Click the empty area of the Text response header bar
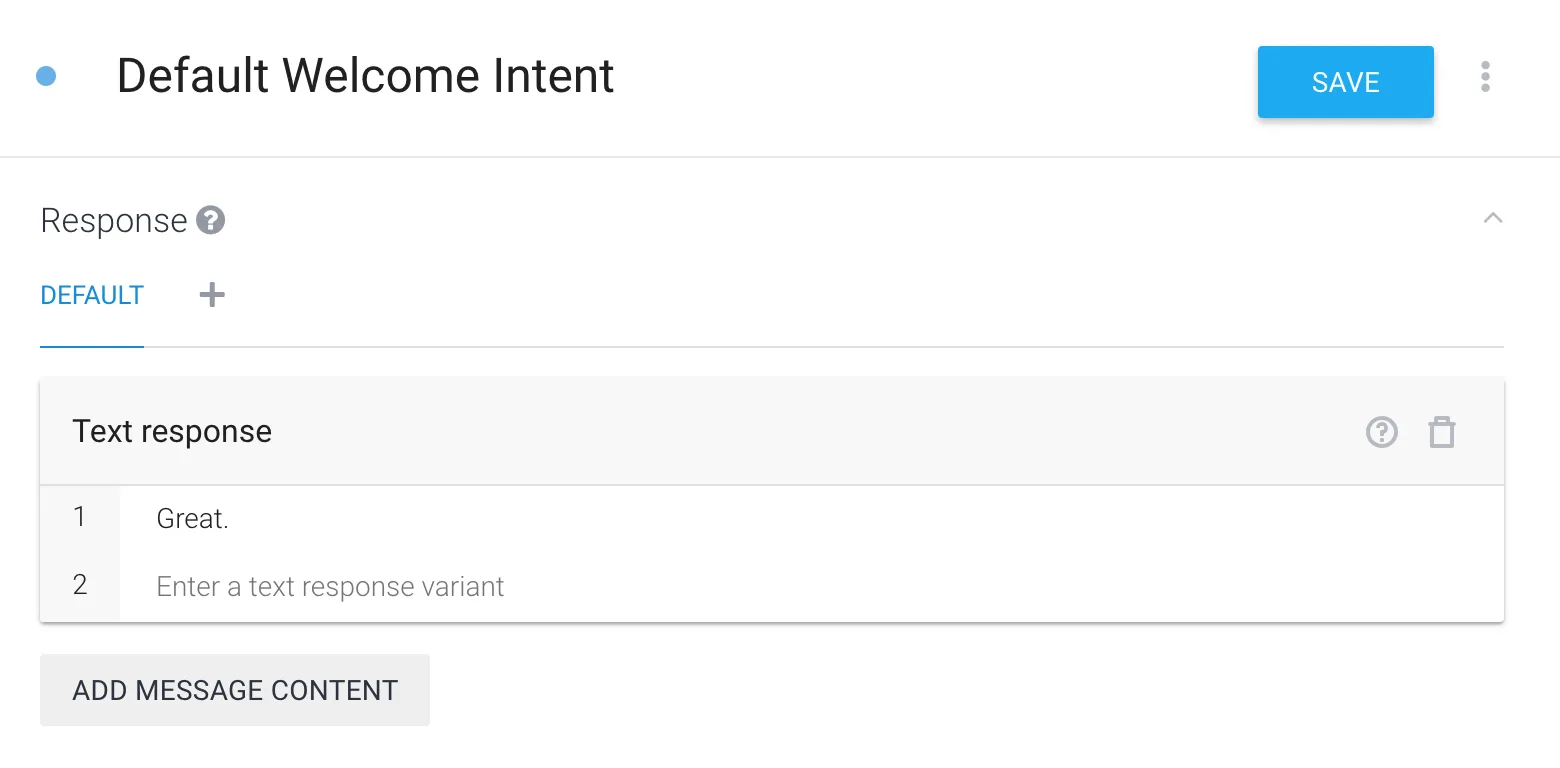The width and height of the screenshot is (1560, 768). (800, 432)
